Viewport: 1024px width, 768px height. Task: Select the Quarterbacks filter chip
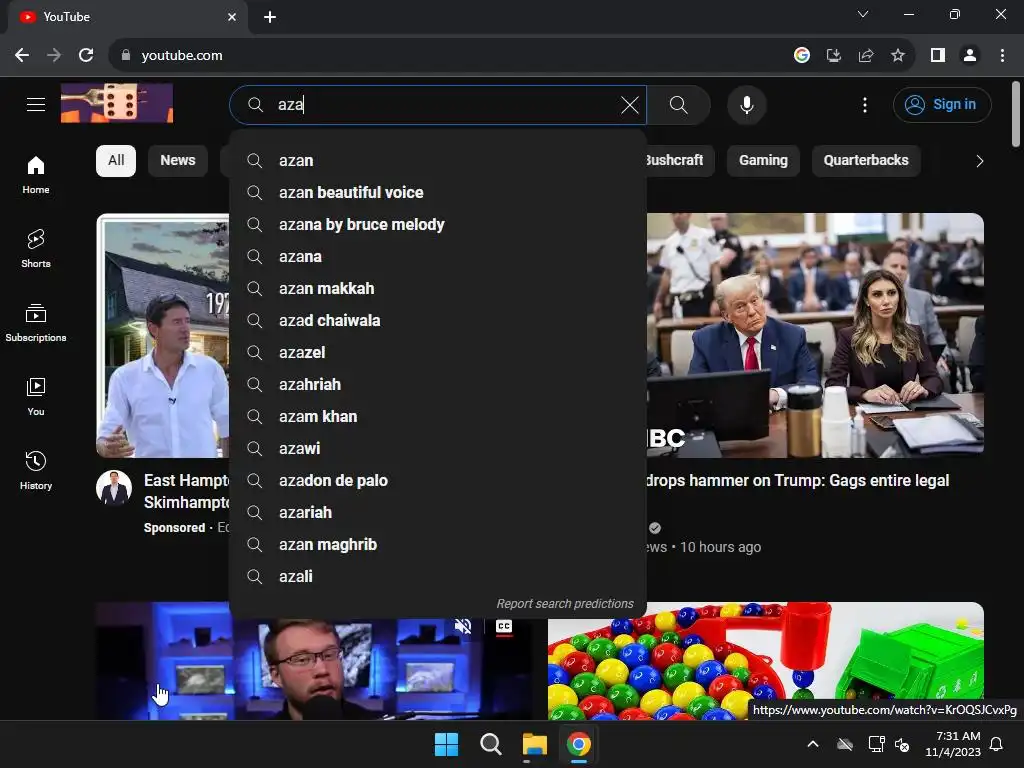click(866, 161)
